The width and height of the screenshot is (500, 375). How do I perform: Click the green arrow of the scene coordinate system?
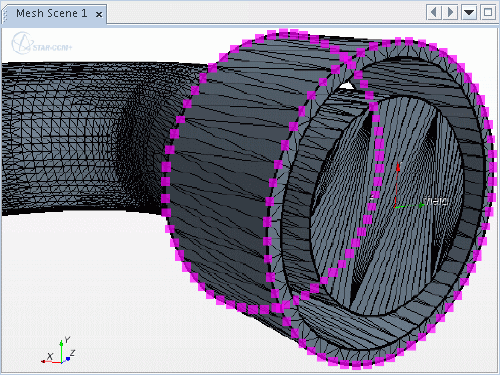[409, 206]
